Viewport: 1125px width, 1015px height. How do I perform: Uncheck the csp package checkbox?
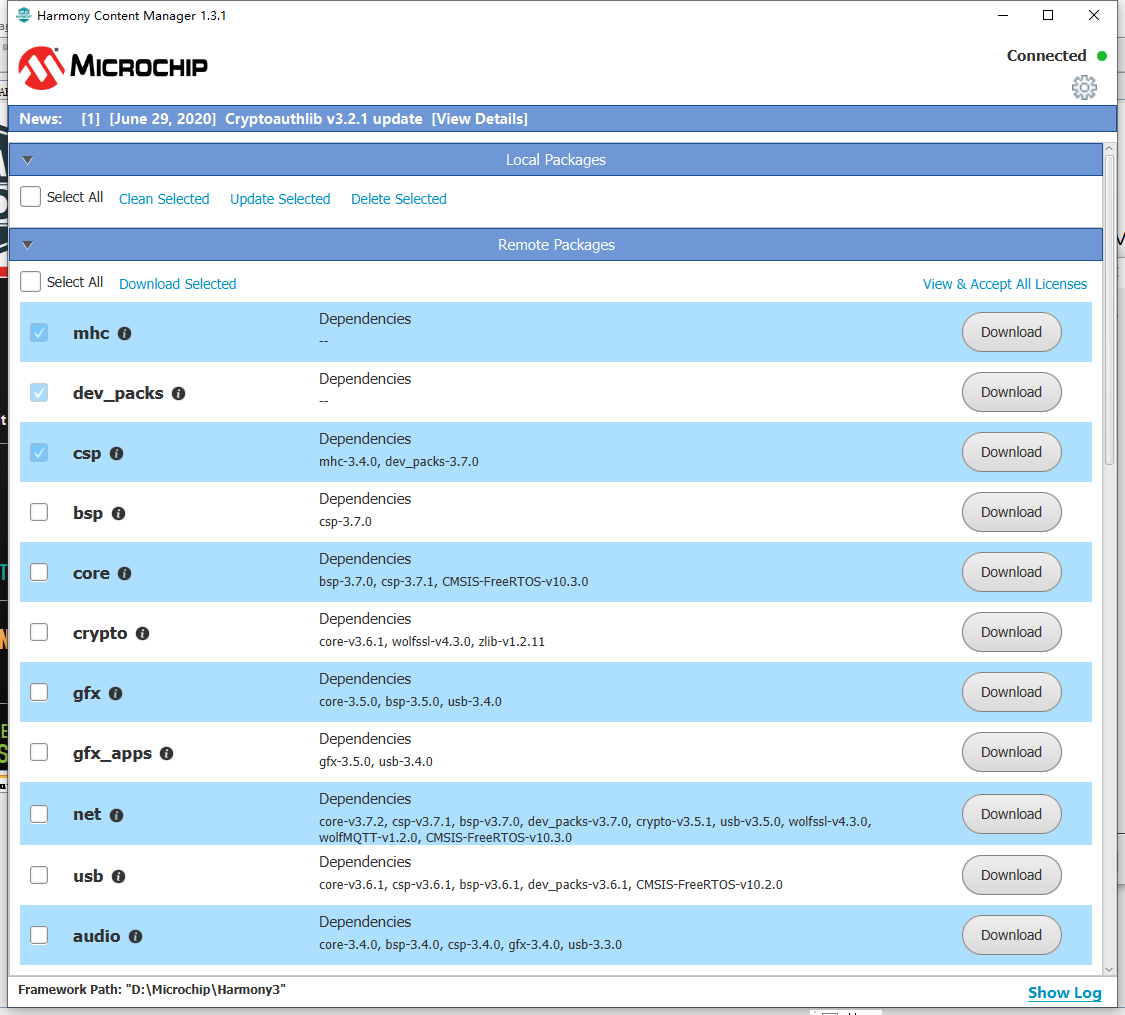point(39,453)
